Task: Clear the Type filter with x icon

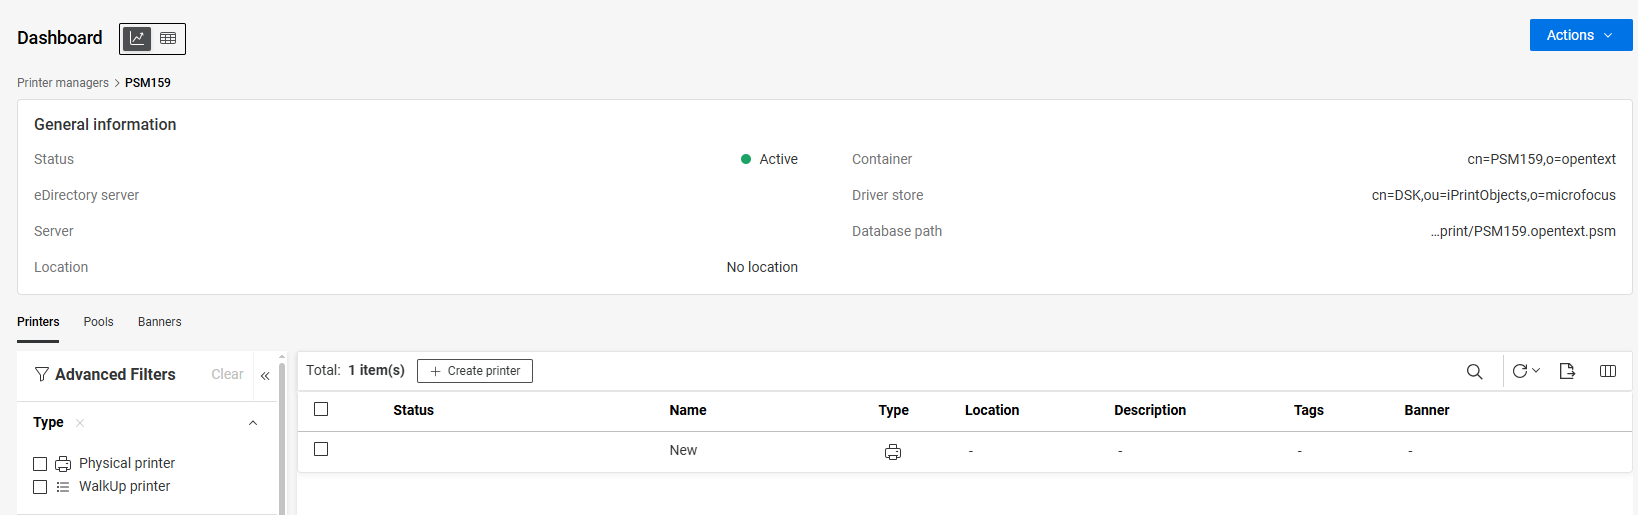Action: click(80, 423)
